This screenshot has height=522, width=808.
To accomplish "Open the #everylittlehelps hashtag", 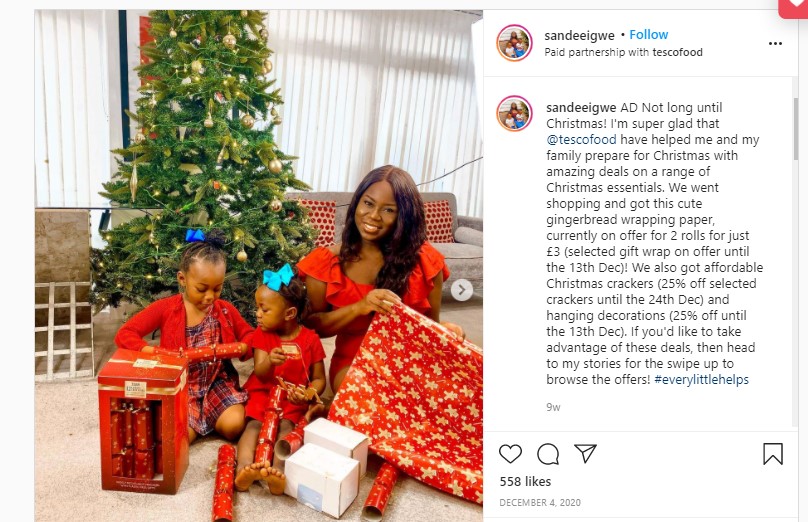I will click(x=701, y=380).
